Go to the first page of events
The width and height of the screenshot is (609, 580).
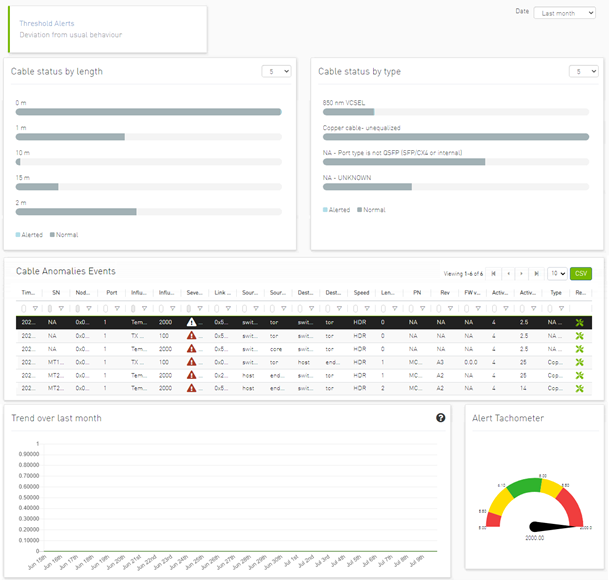[493, 273]
